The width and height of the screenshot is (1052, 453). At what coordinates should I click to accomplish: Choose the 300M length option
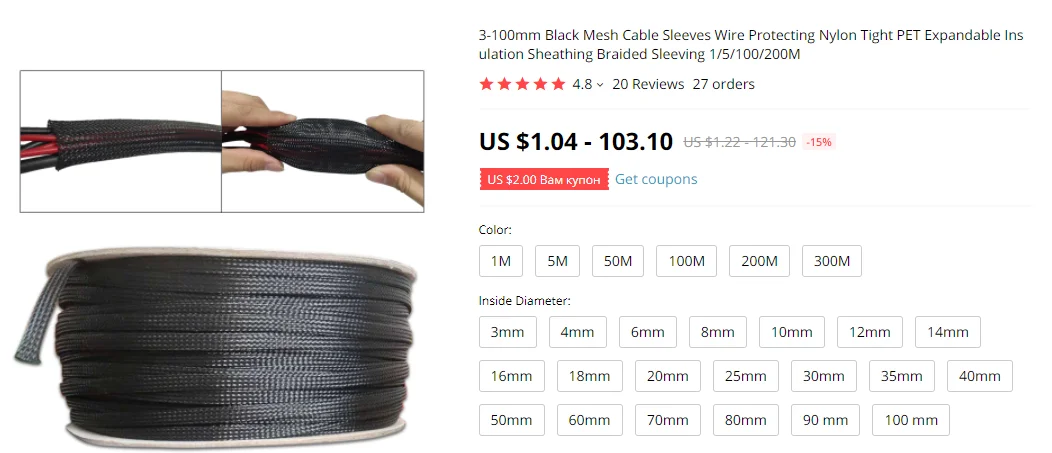pos(832,261)
